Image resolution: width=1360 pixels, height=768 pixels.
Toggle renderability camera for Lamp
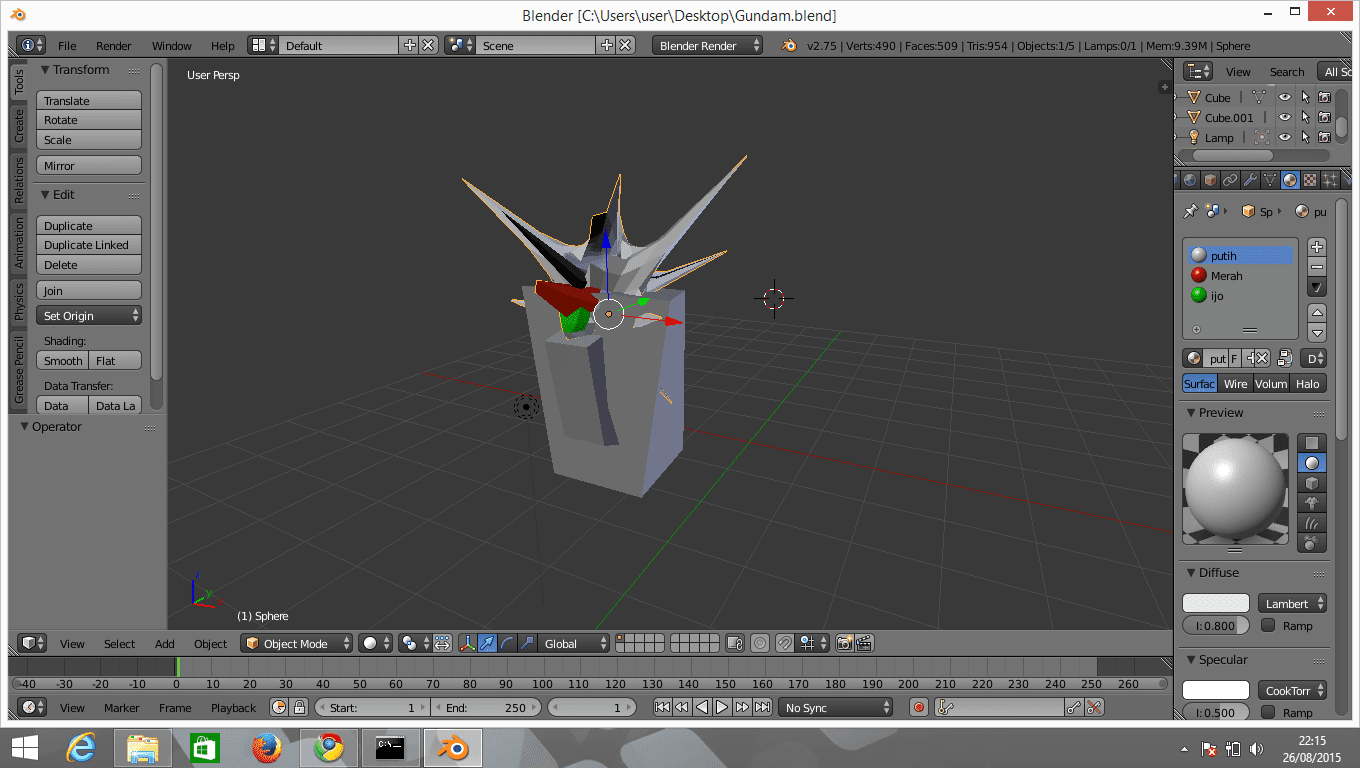pos(1324,138)
